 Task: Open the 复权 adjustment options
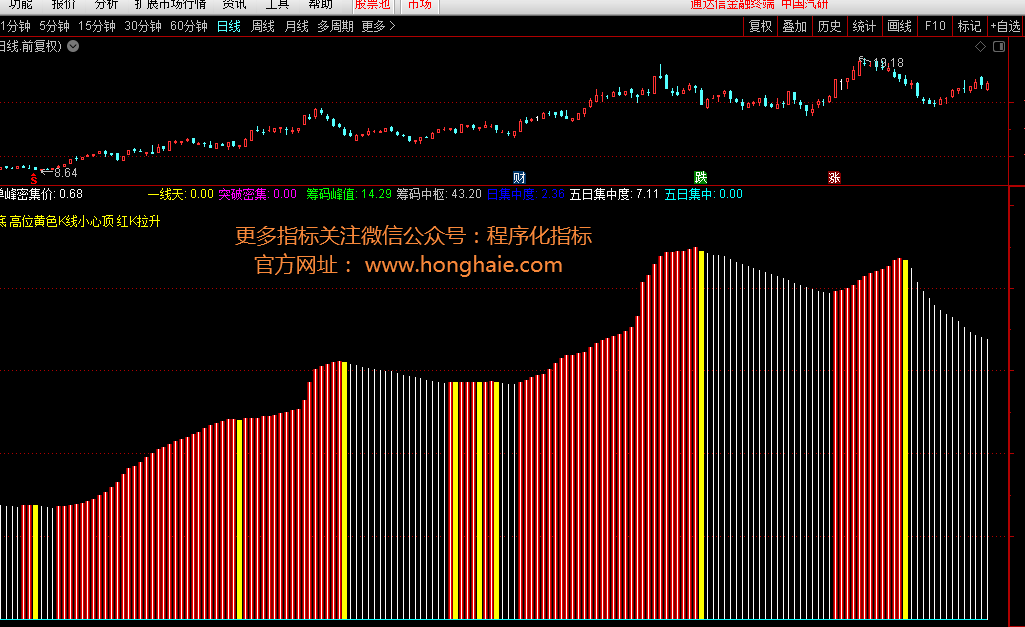(x=760, y=26)
